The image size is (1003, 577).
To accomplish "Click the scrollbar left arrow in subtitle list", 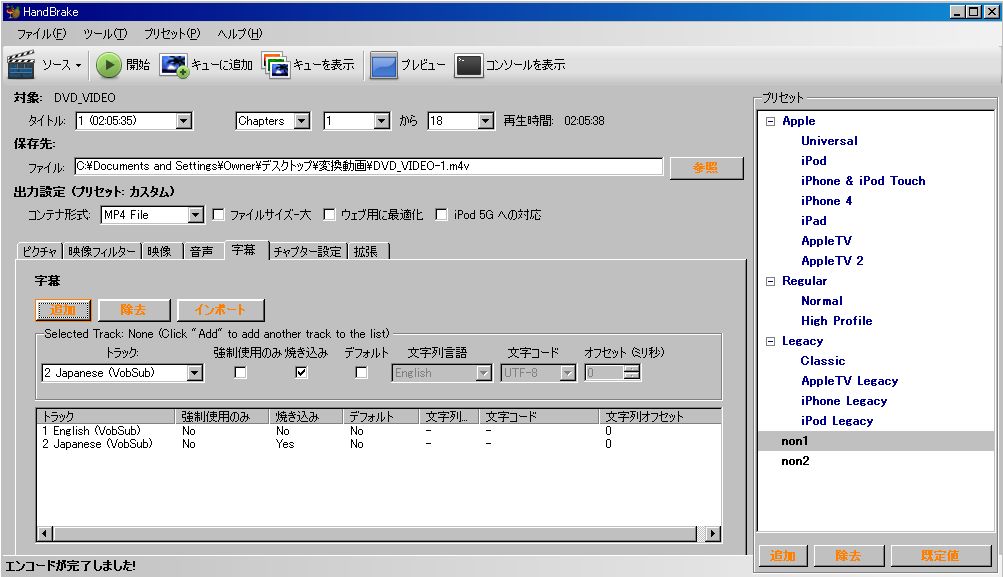I will click(x=45, y=534).
